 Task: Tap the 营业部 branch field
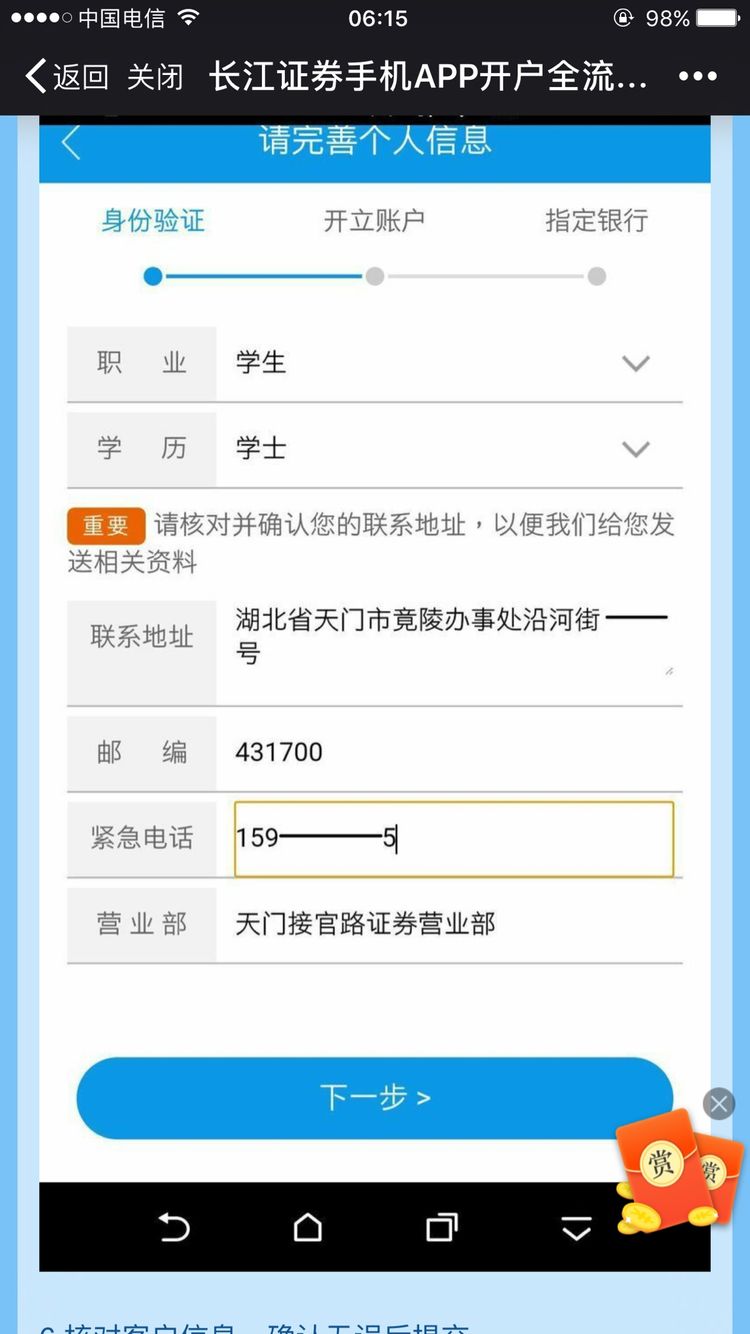[450, 924]
